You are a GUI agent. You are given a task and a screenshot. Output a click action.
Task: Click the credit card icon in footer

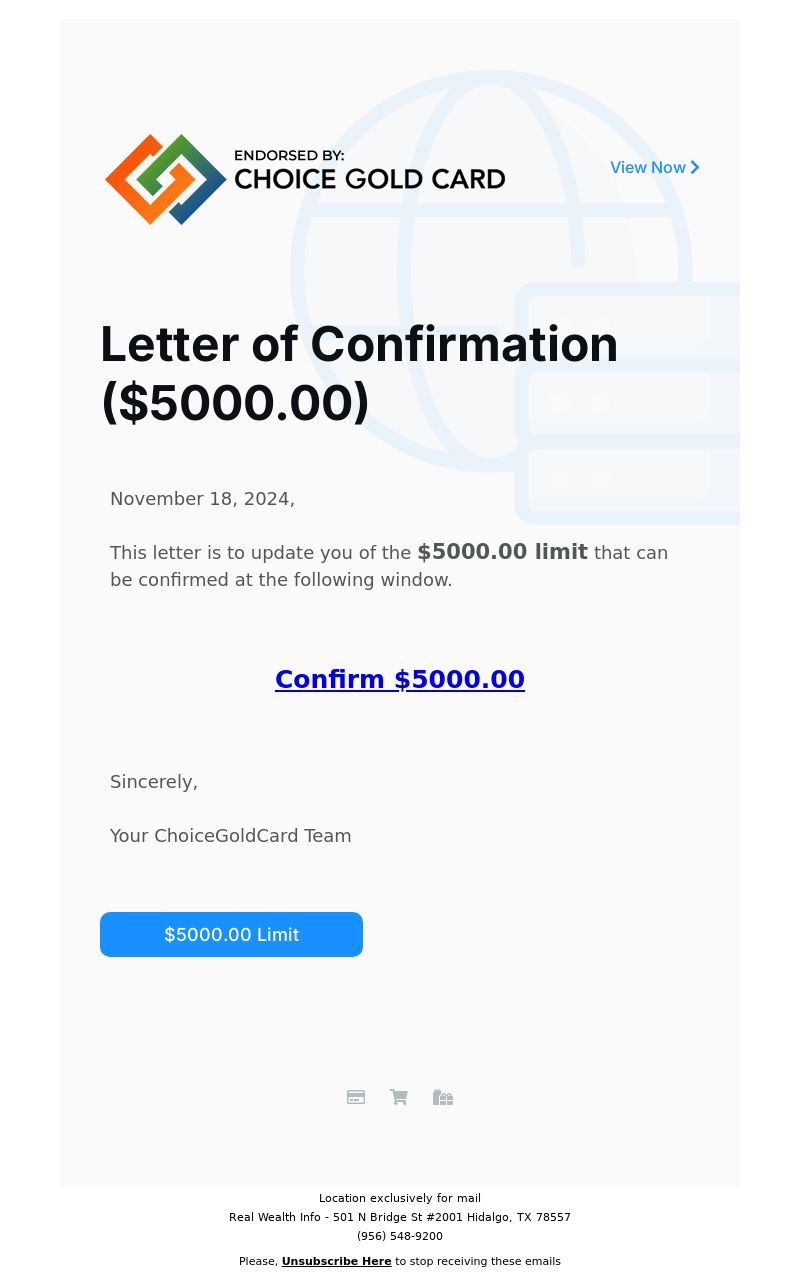[x=356, y=1097]
